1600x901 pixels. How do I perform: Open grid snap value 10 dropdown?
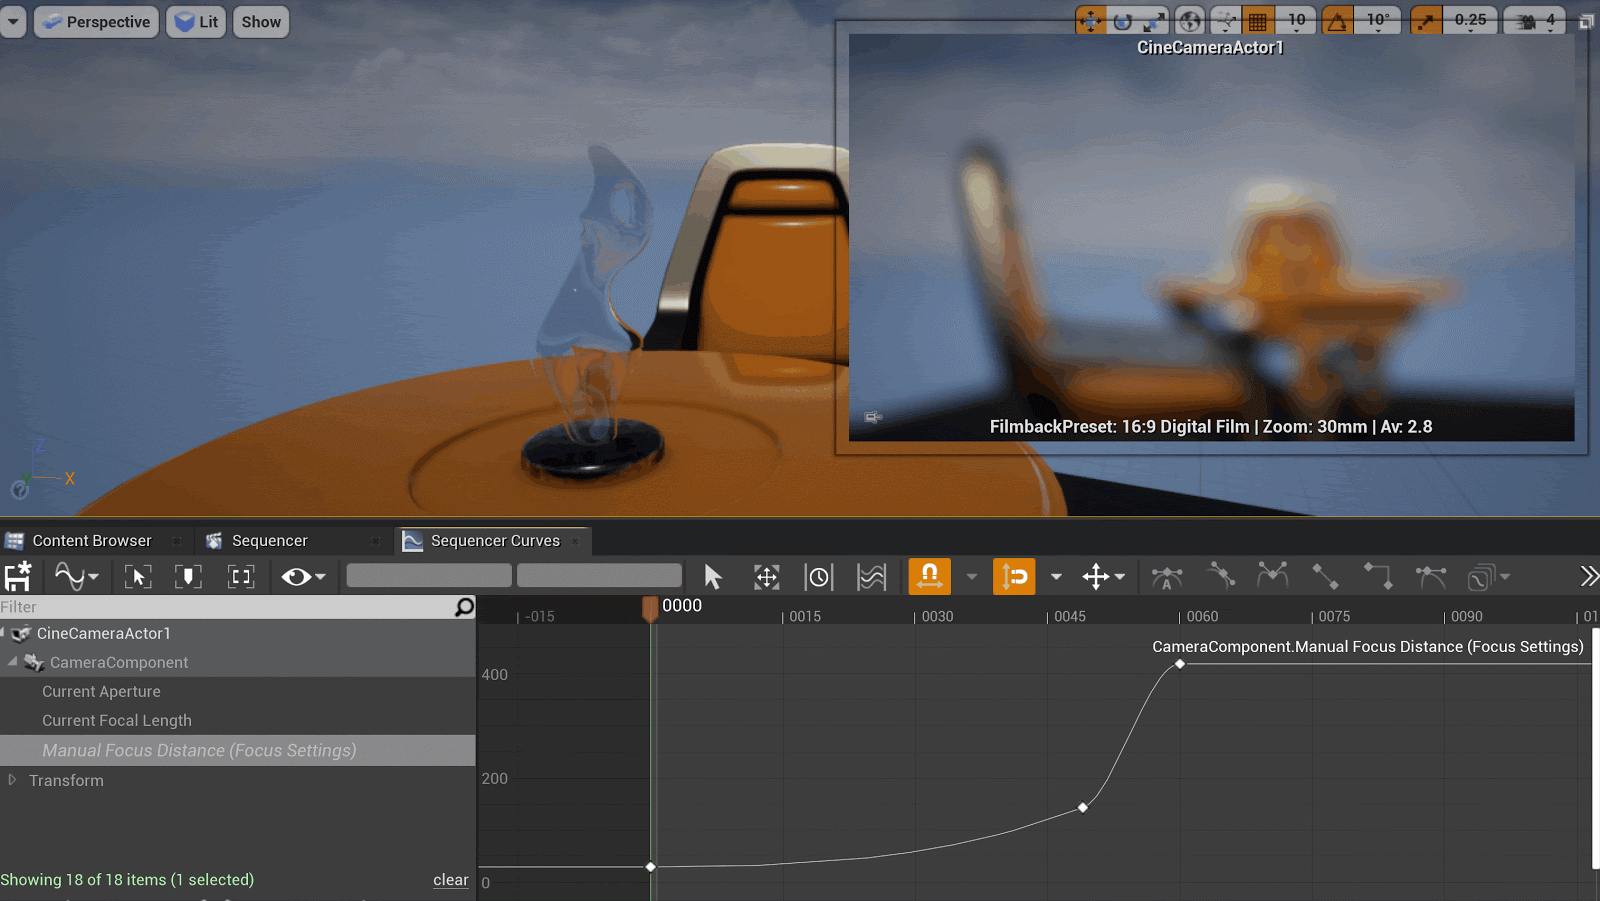[1297, 21]
